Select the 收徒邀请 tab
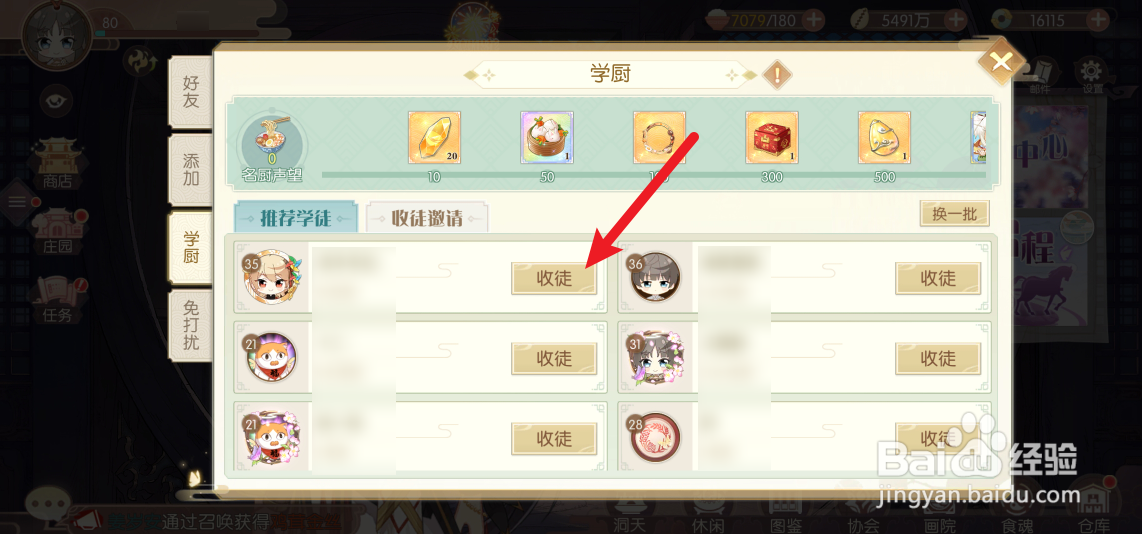 pos(427,218)
